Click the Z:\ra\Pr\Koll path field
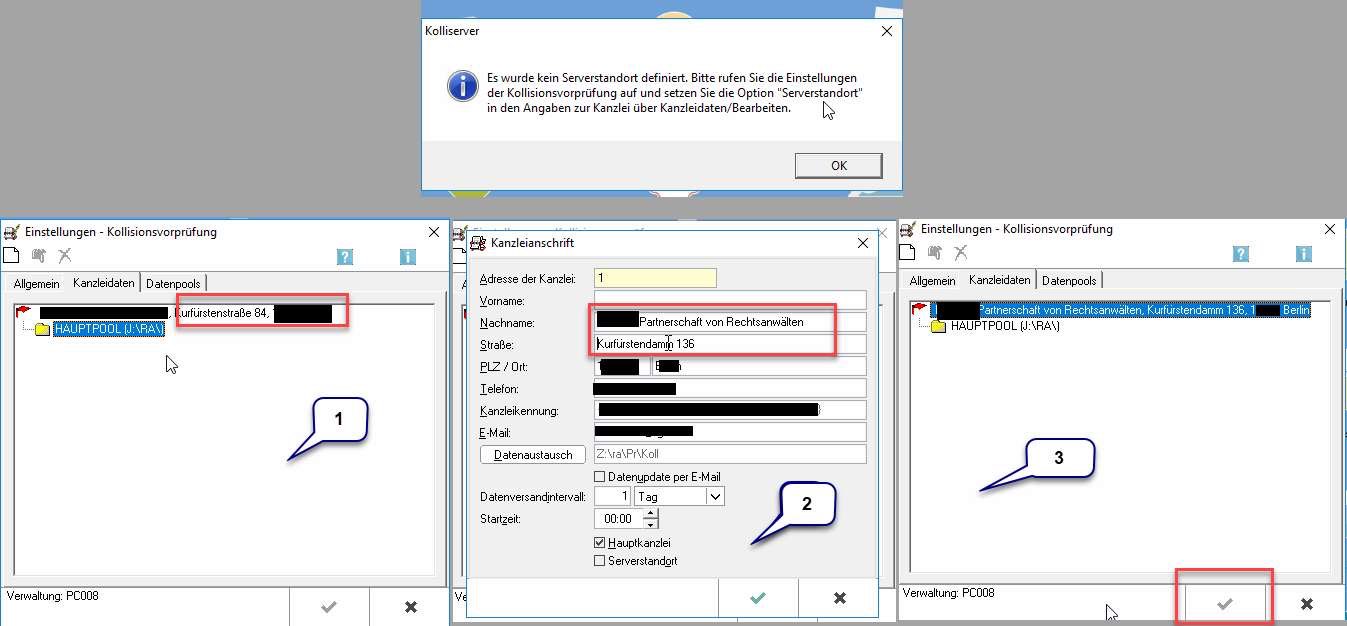Image resolution: width=1347 pixels, height=626 pixels. 730,455
